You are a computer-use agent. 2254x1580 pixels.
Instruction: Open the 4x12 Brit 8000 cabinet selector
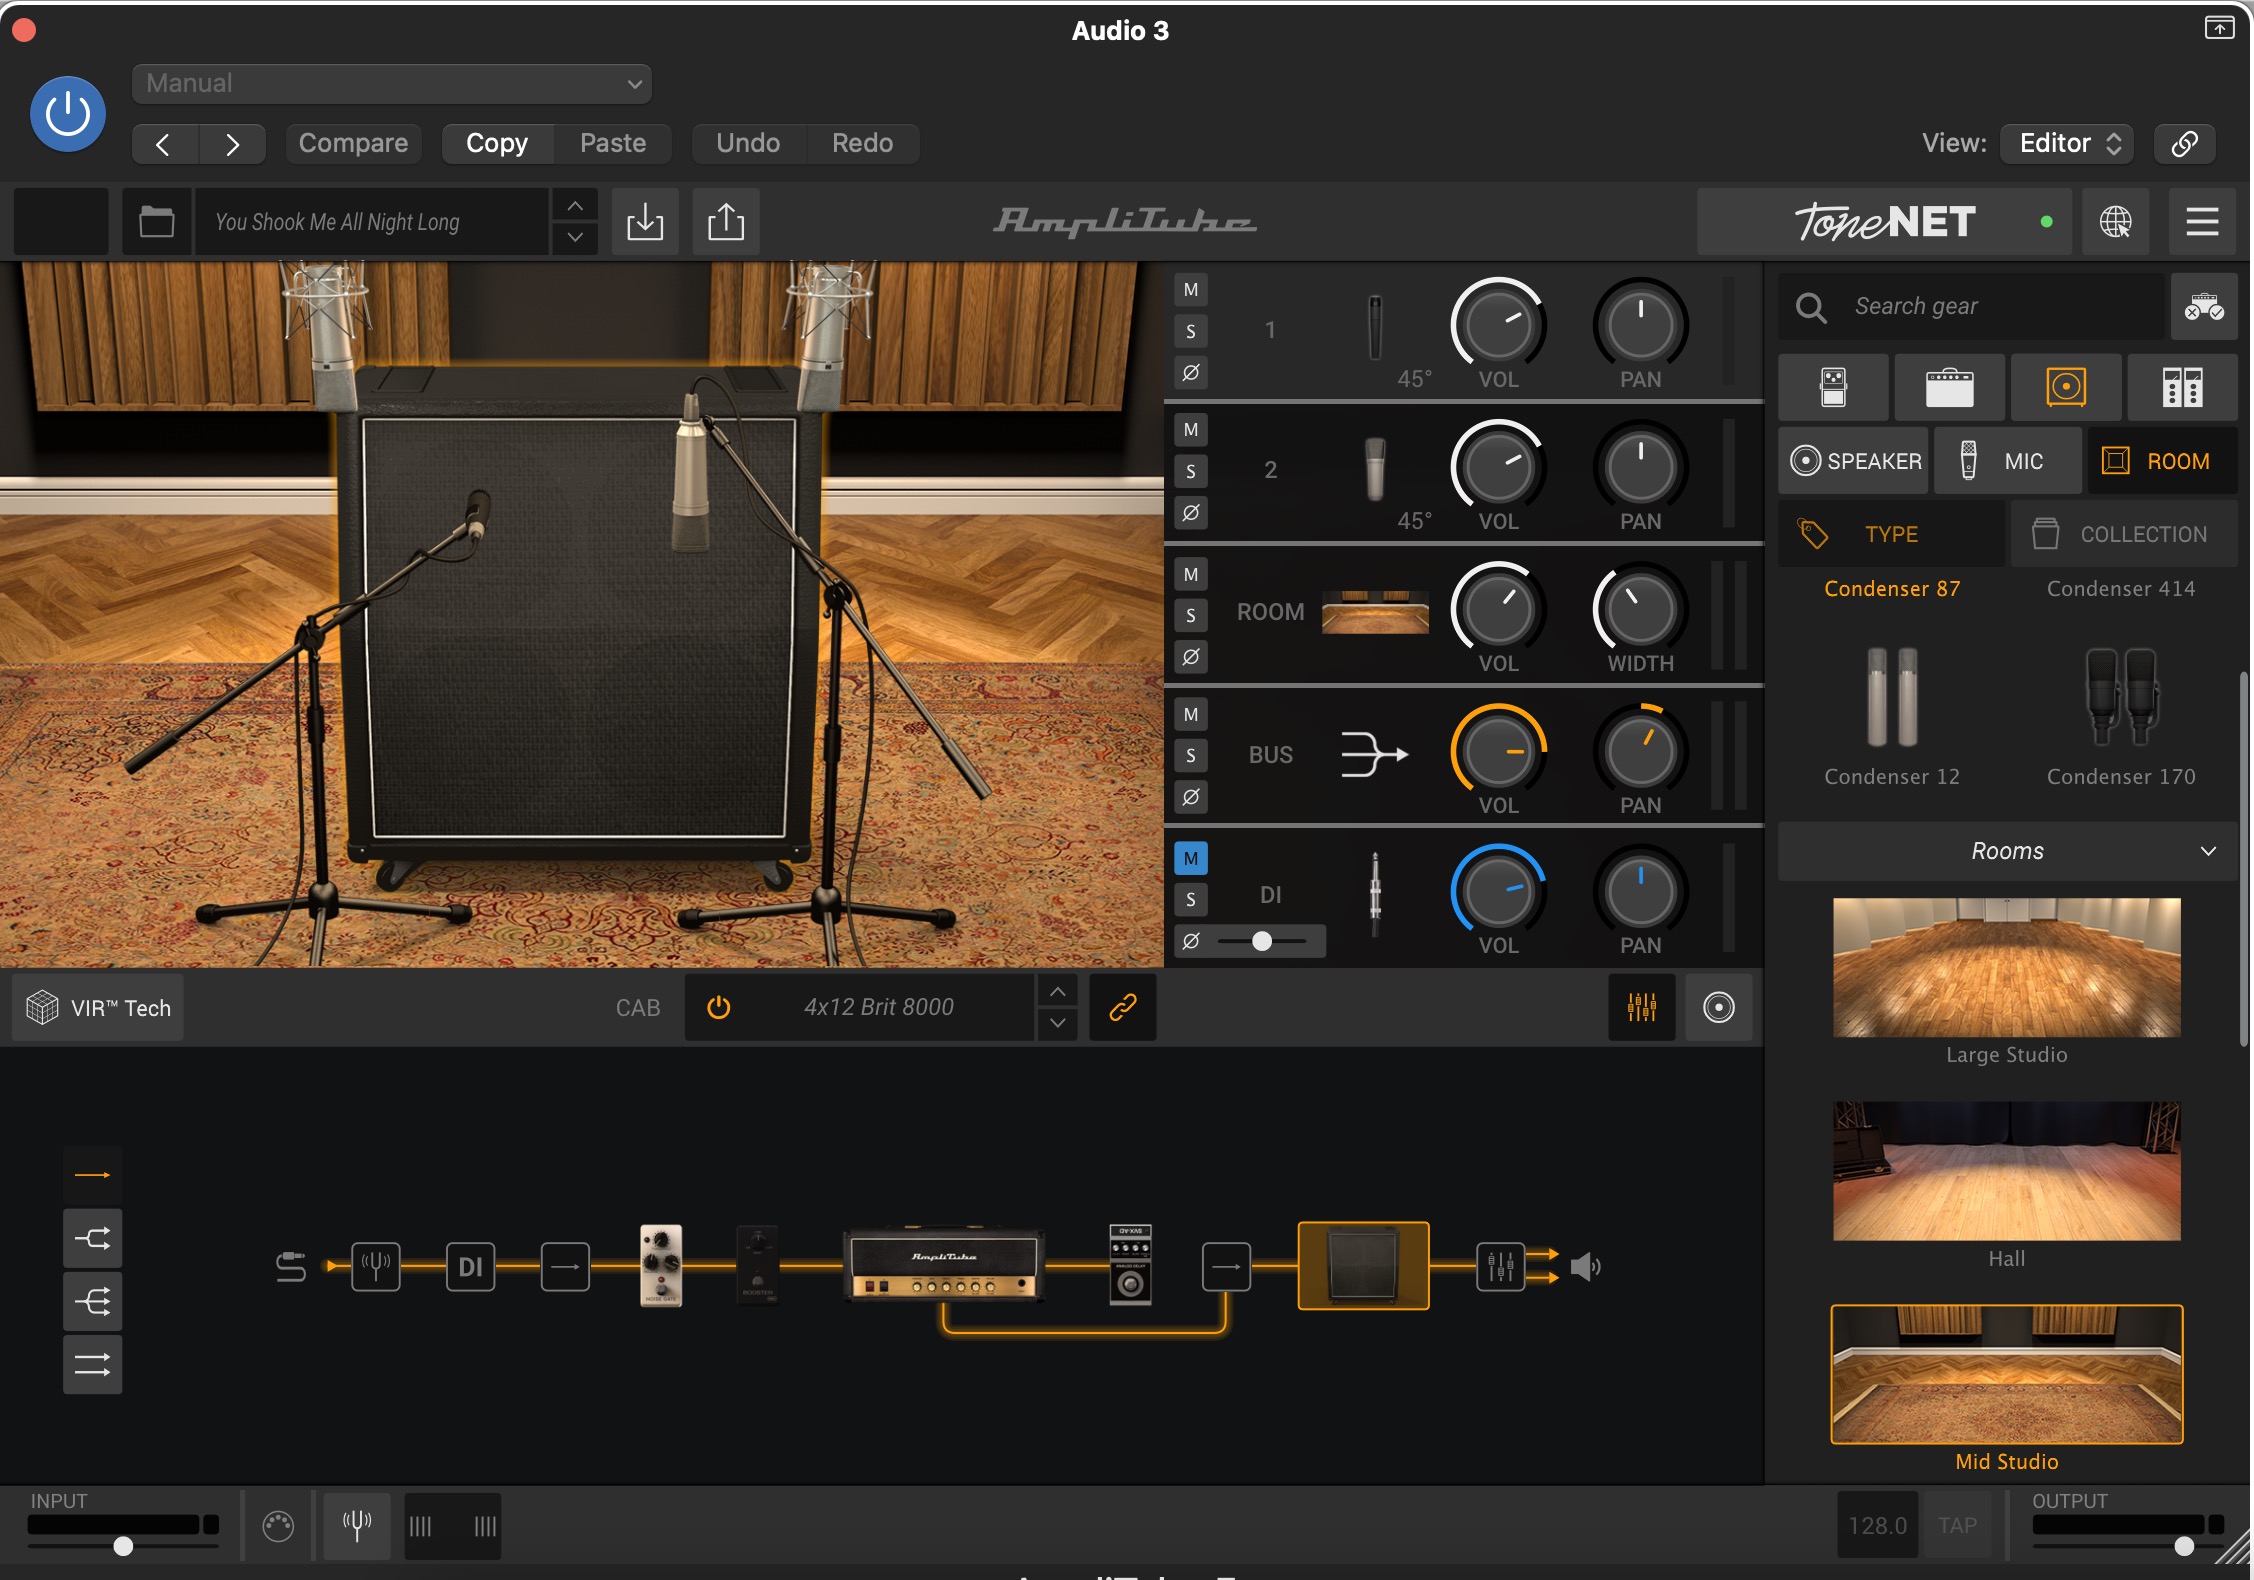(879, 1007)
